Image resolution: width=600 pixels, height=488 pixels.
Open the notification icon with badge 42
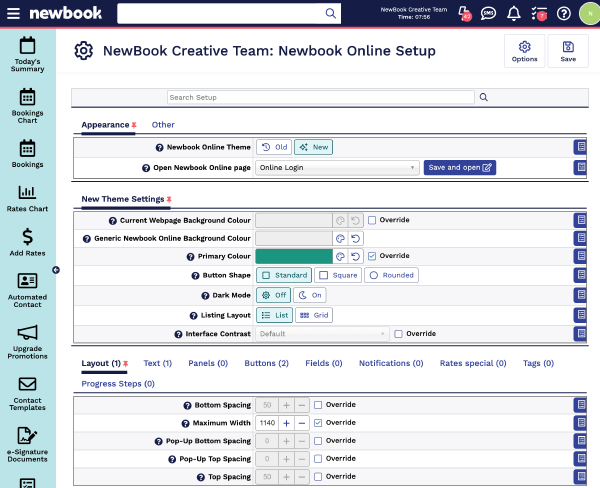(x=465, y=13)
